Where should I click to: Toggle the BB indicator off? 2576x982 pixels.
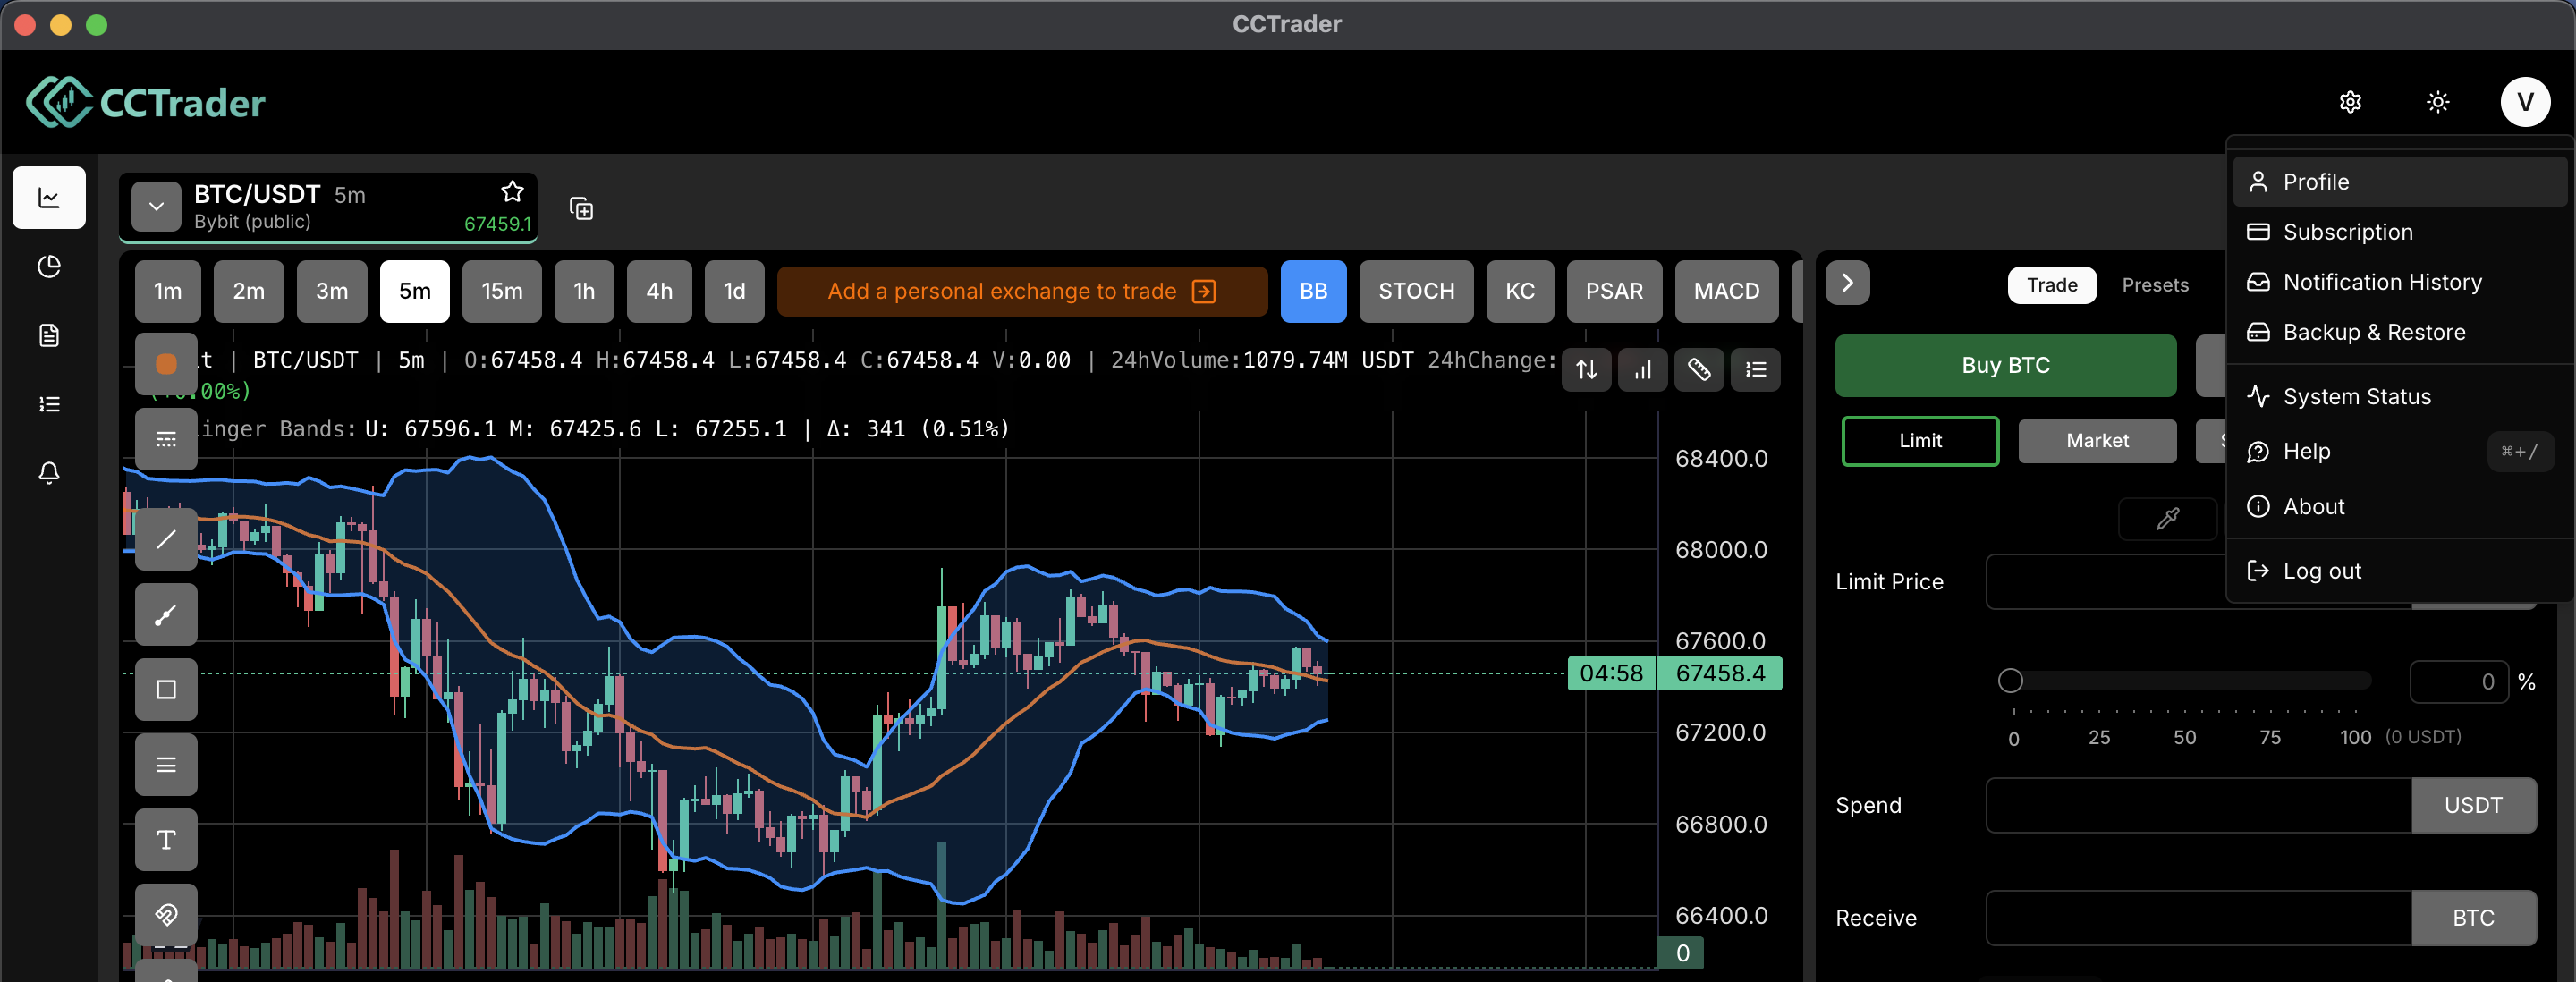pyautogui.click(x=1312, y=291)
